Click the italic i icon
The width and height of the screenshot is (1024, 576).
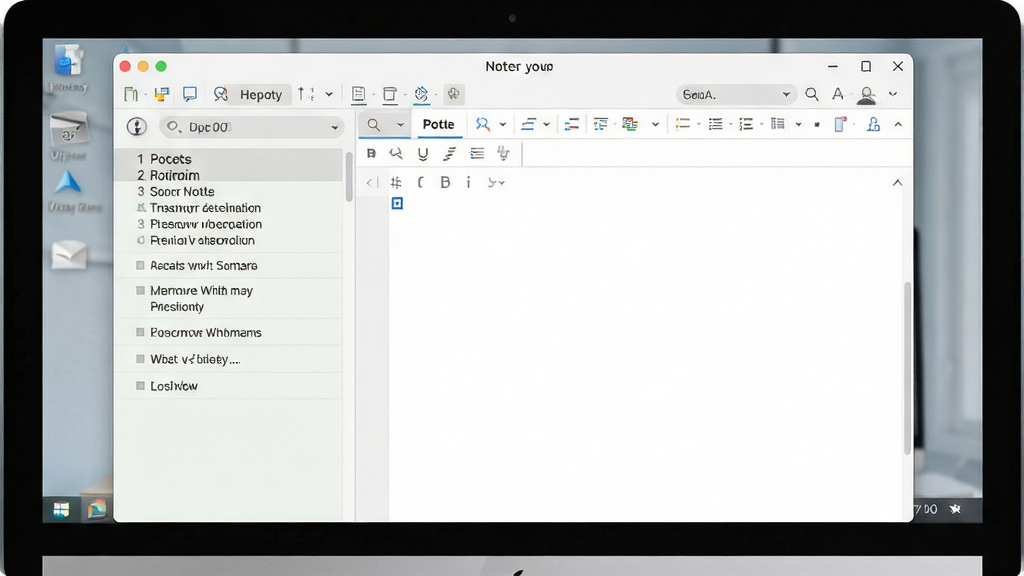click(x=468, y=183)
